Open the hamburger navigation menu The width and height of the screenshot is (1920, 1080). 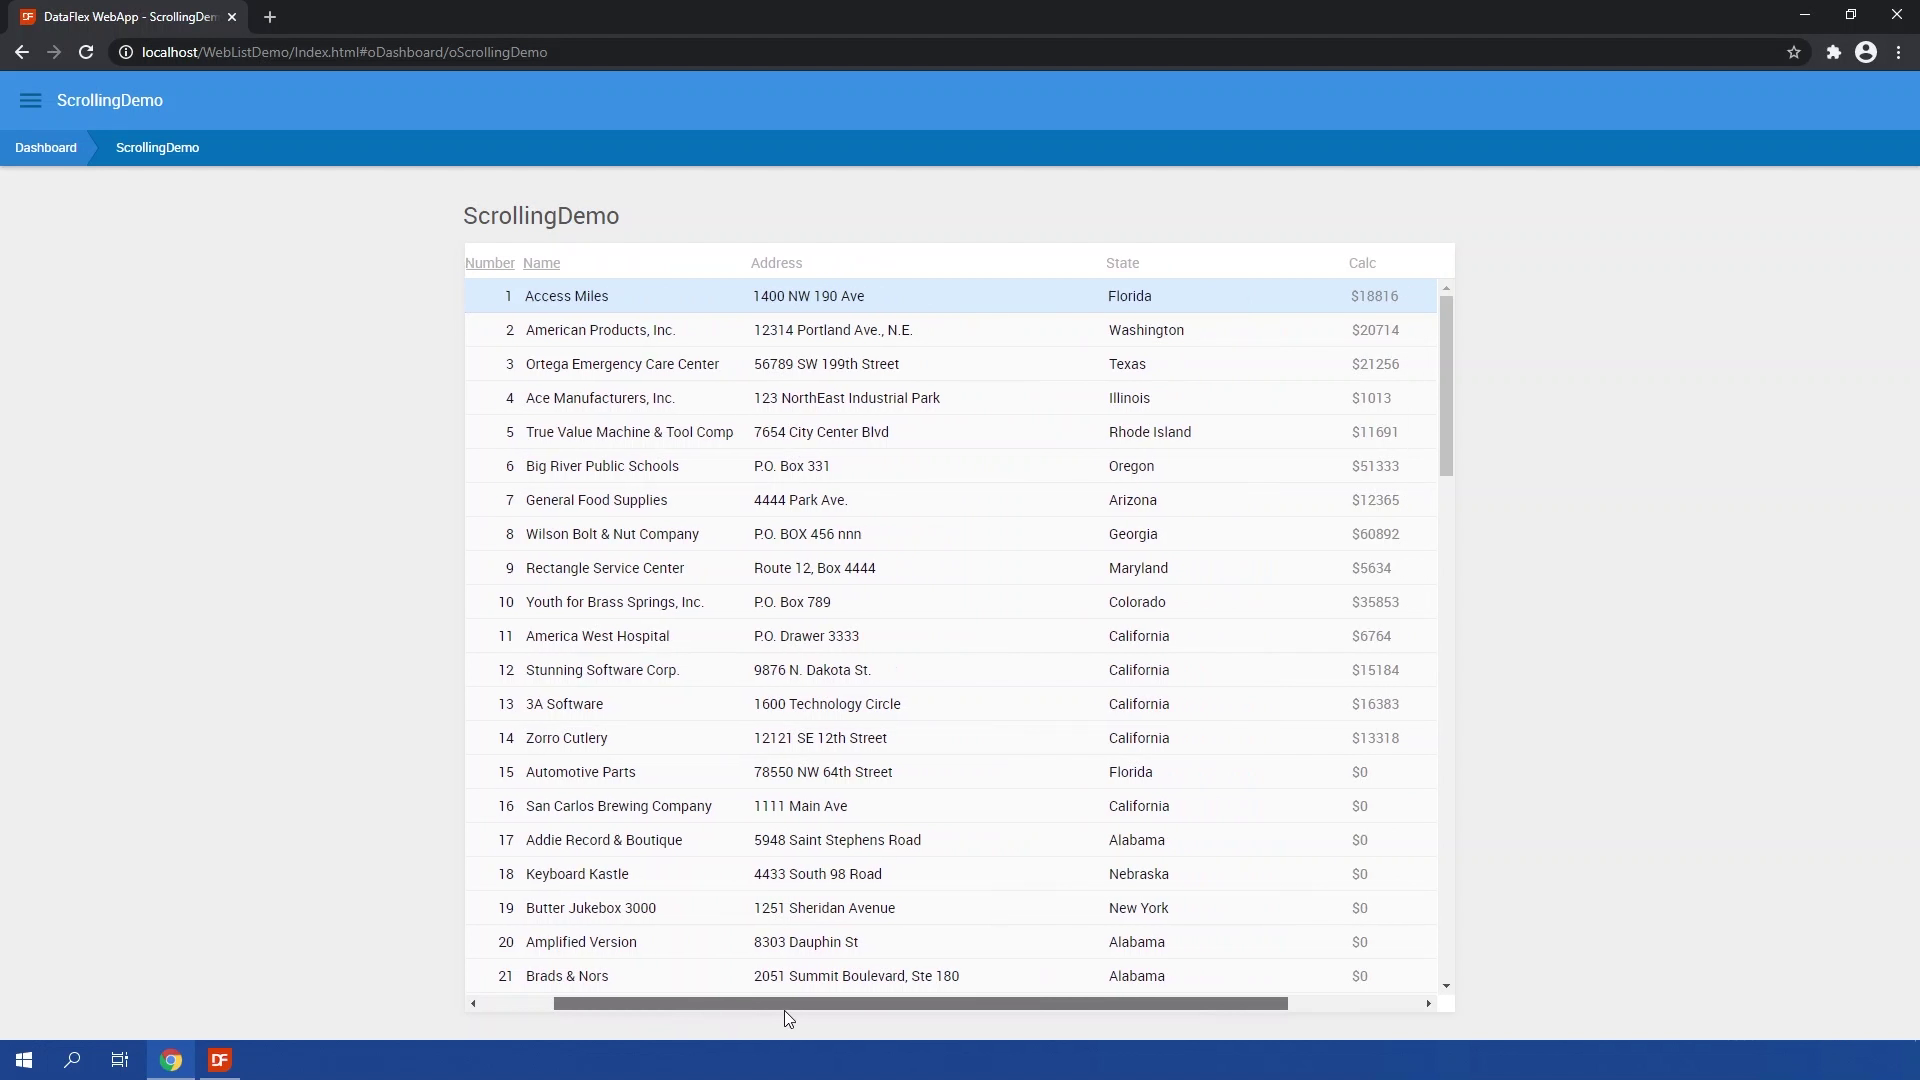tap(30, 100)
